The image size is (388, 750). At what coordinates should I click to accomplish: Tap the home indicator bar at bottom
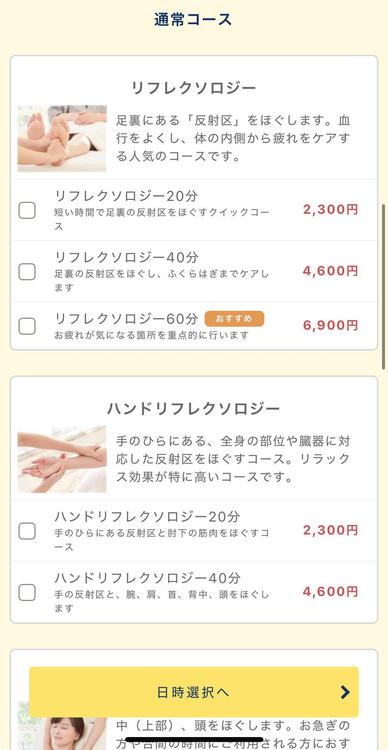click(x=194, y=740)
